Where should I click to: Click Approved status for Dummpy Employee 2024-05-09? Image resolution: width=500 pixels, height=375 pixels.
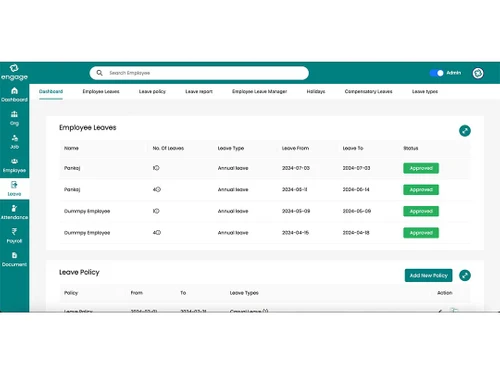[421, 211]
